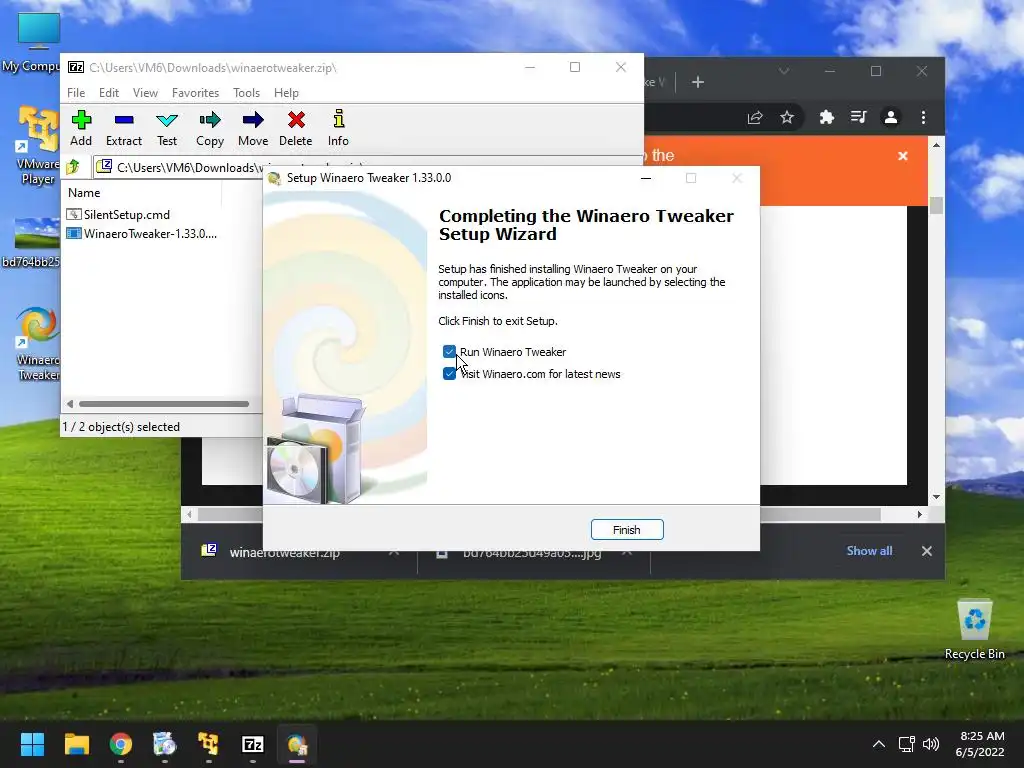The width and height of the screenshot is (1024, 768).
Task: Uncheck Visit Winaero.com for latest news
Action: click(x=449, y=374)
